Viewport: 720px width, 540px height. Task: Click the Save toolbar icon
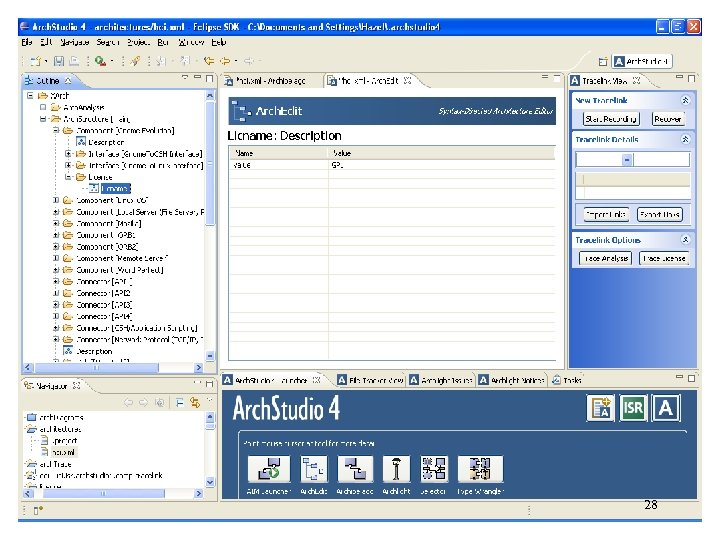pyautogui.click(x=59, y=61)
